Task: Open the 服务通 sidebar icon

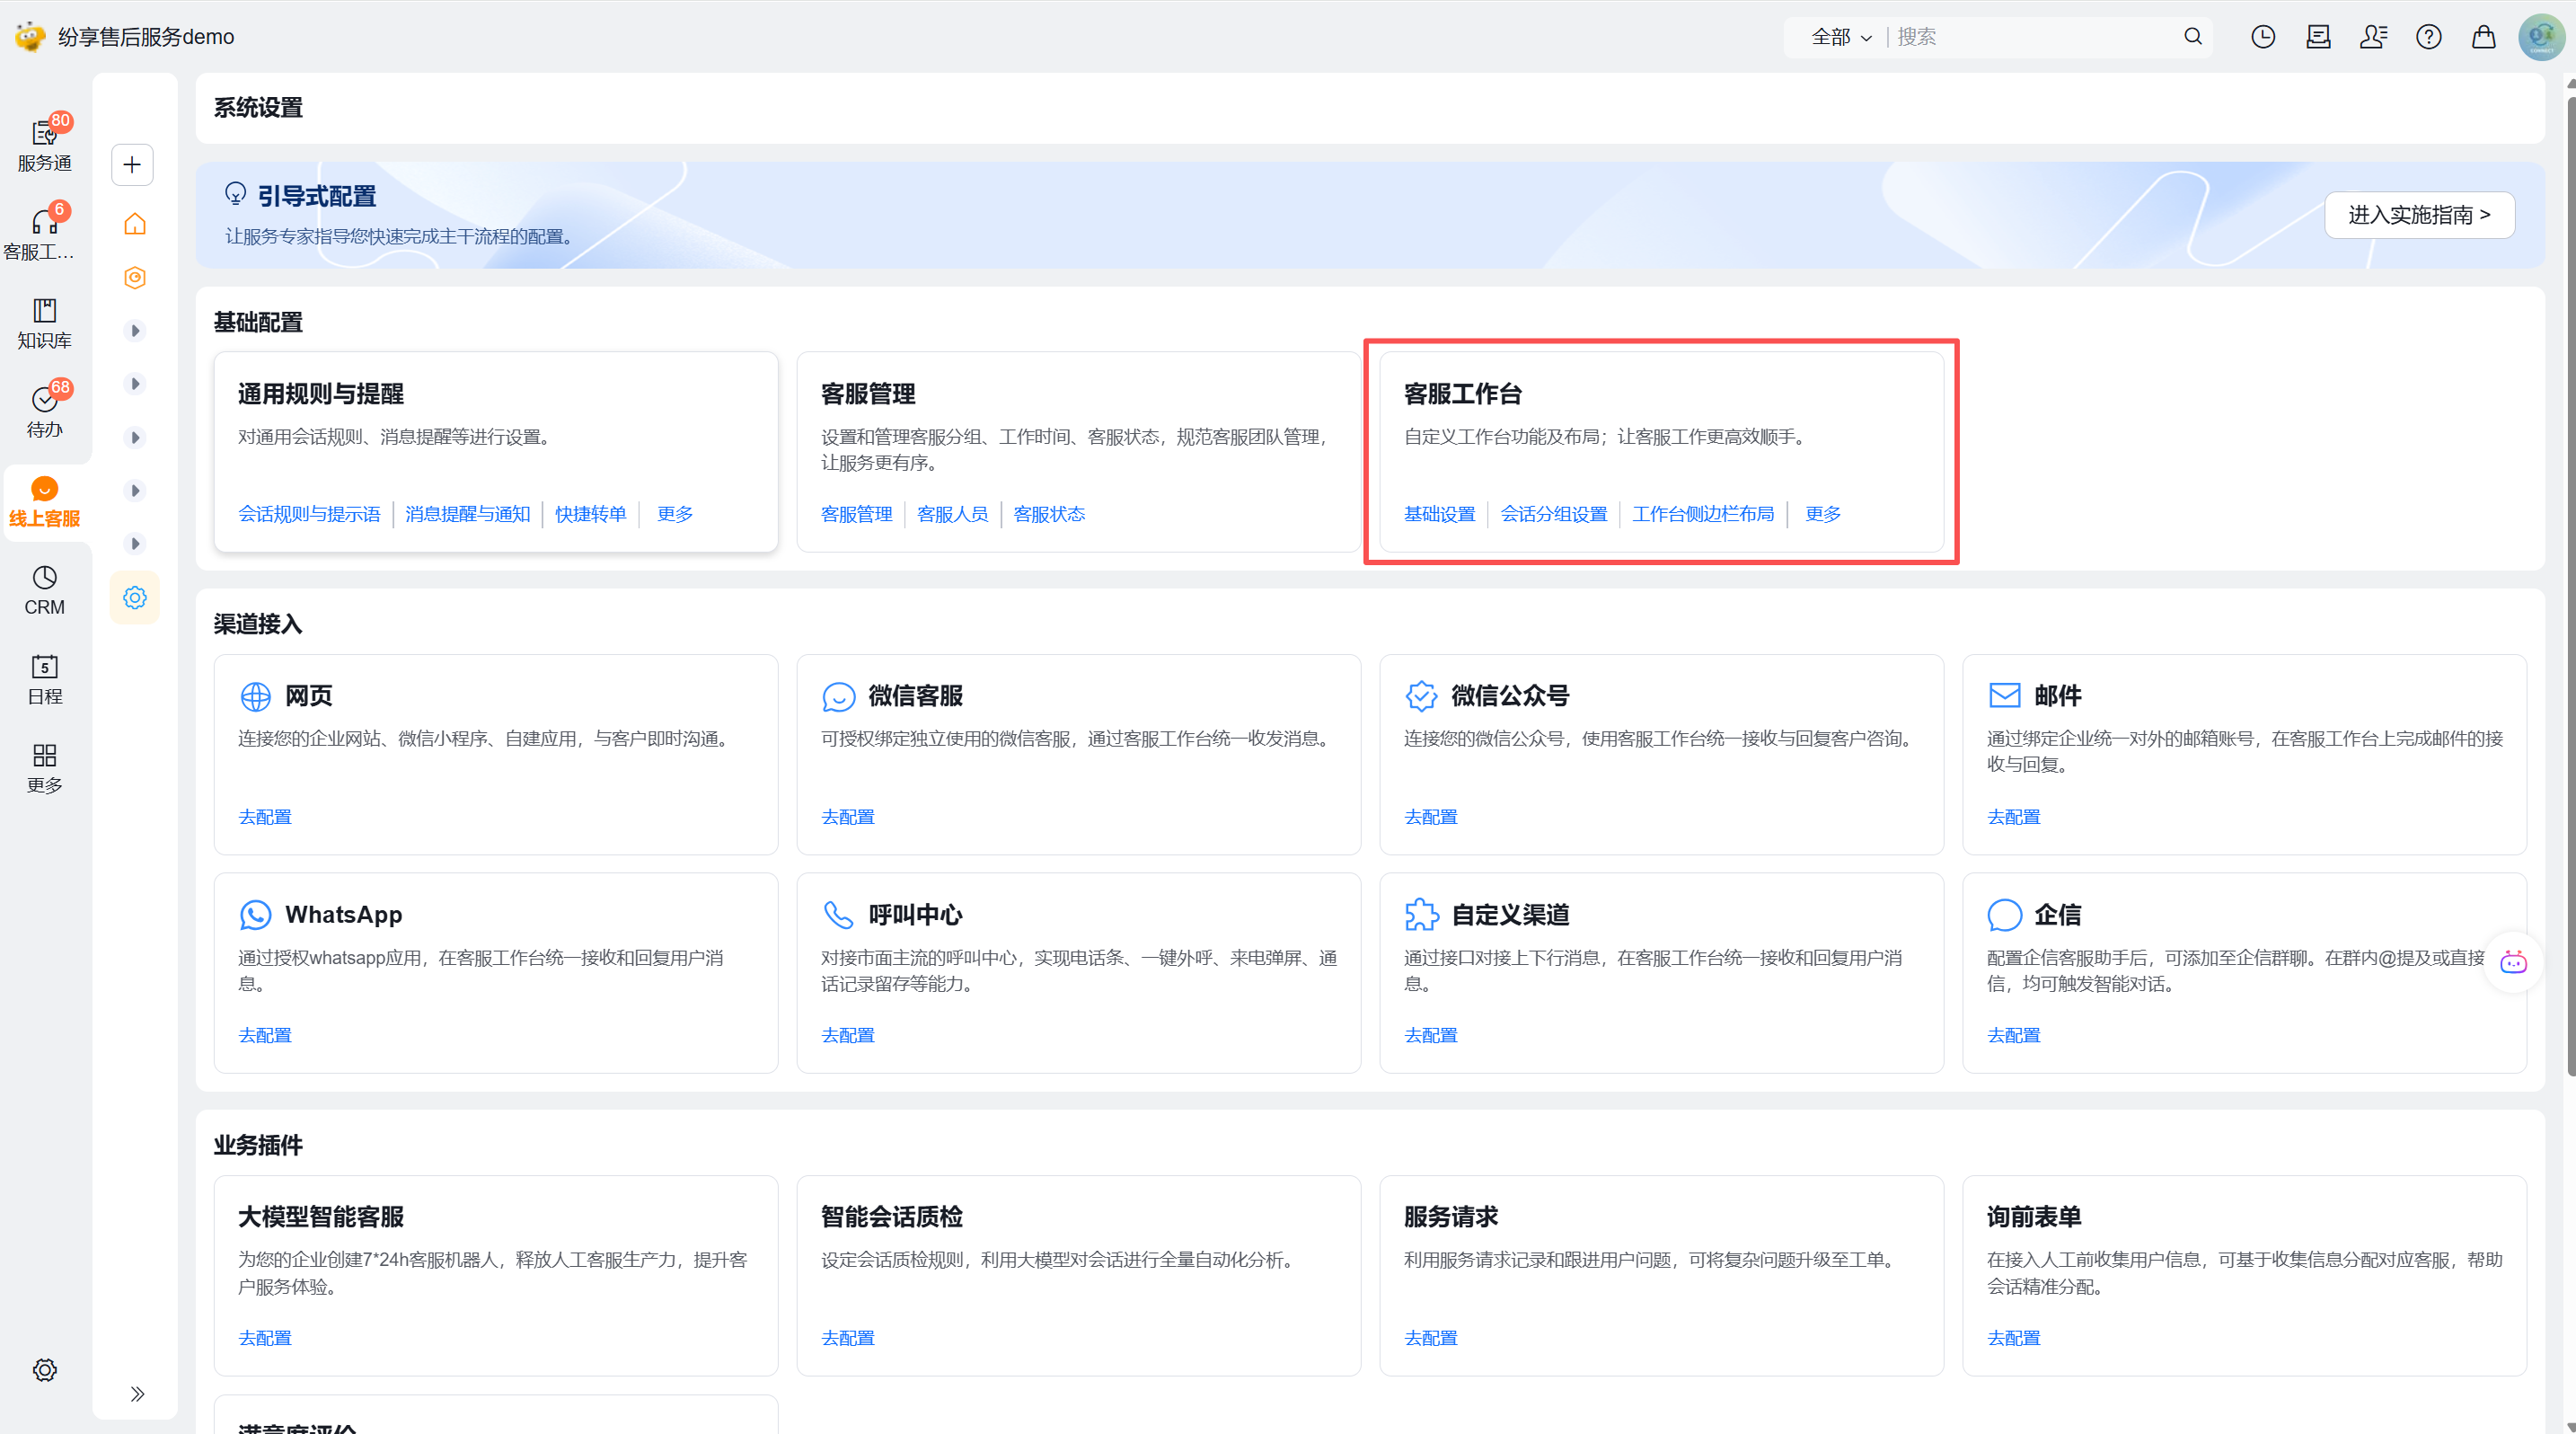Action: click(44, 144)
